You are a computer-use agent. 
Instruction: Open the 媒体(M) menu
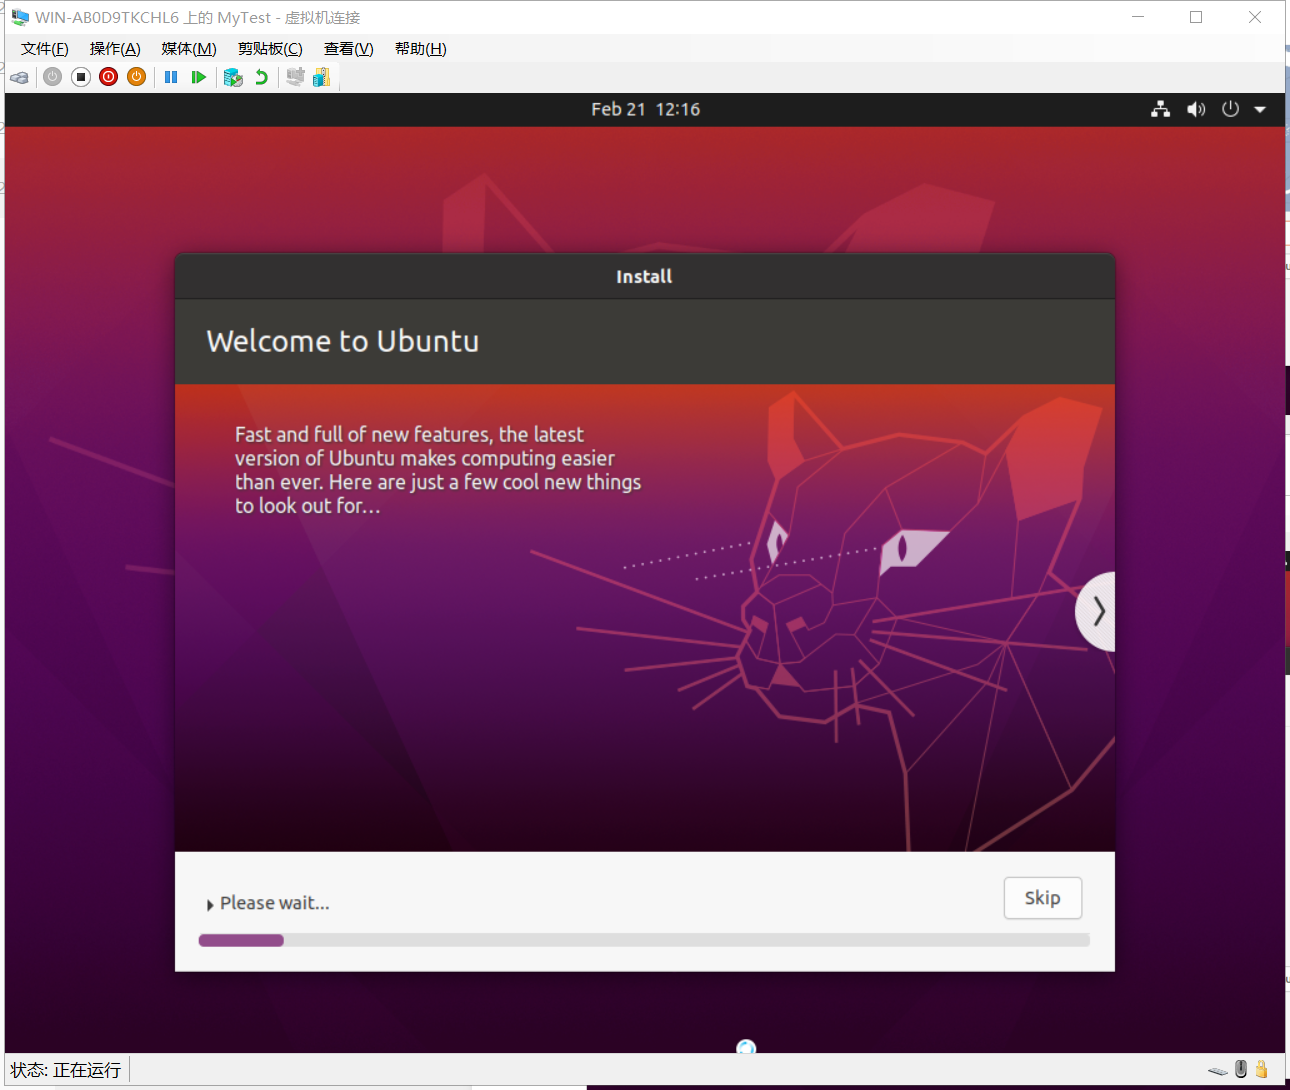tap(189, 49)
